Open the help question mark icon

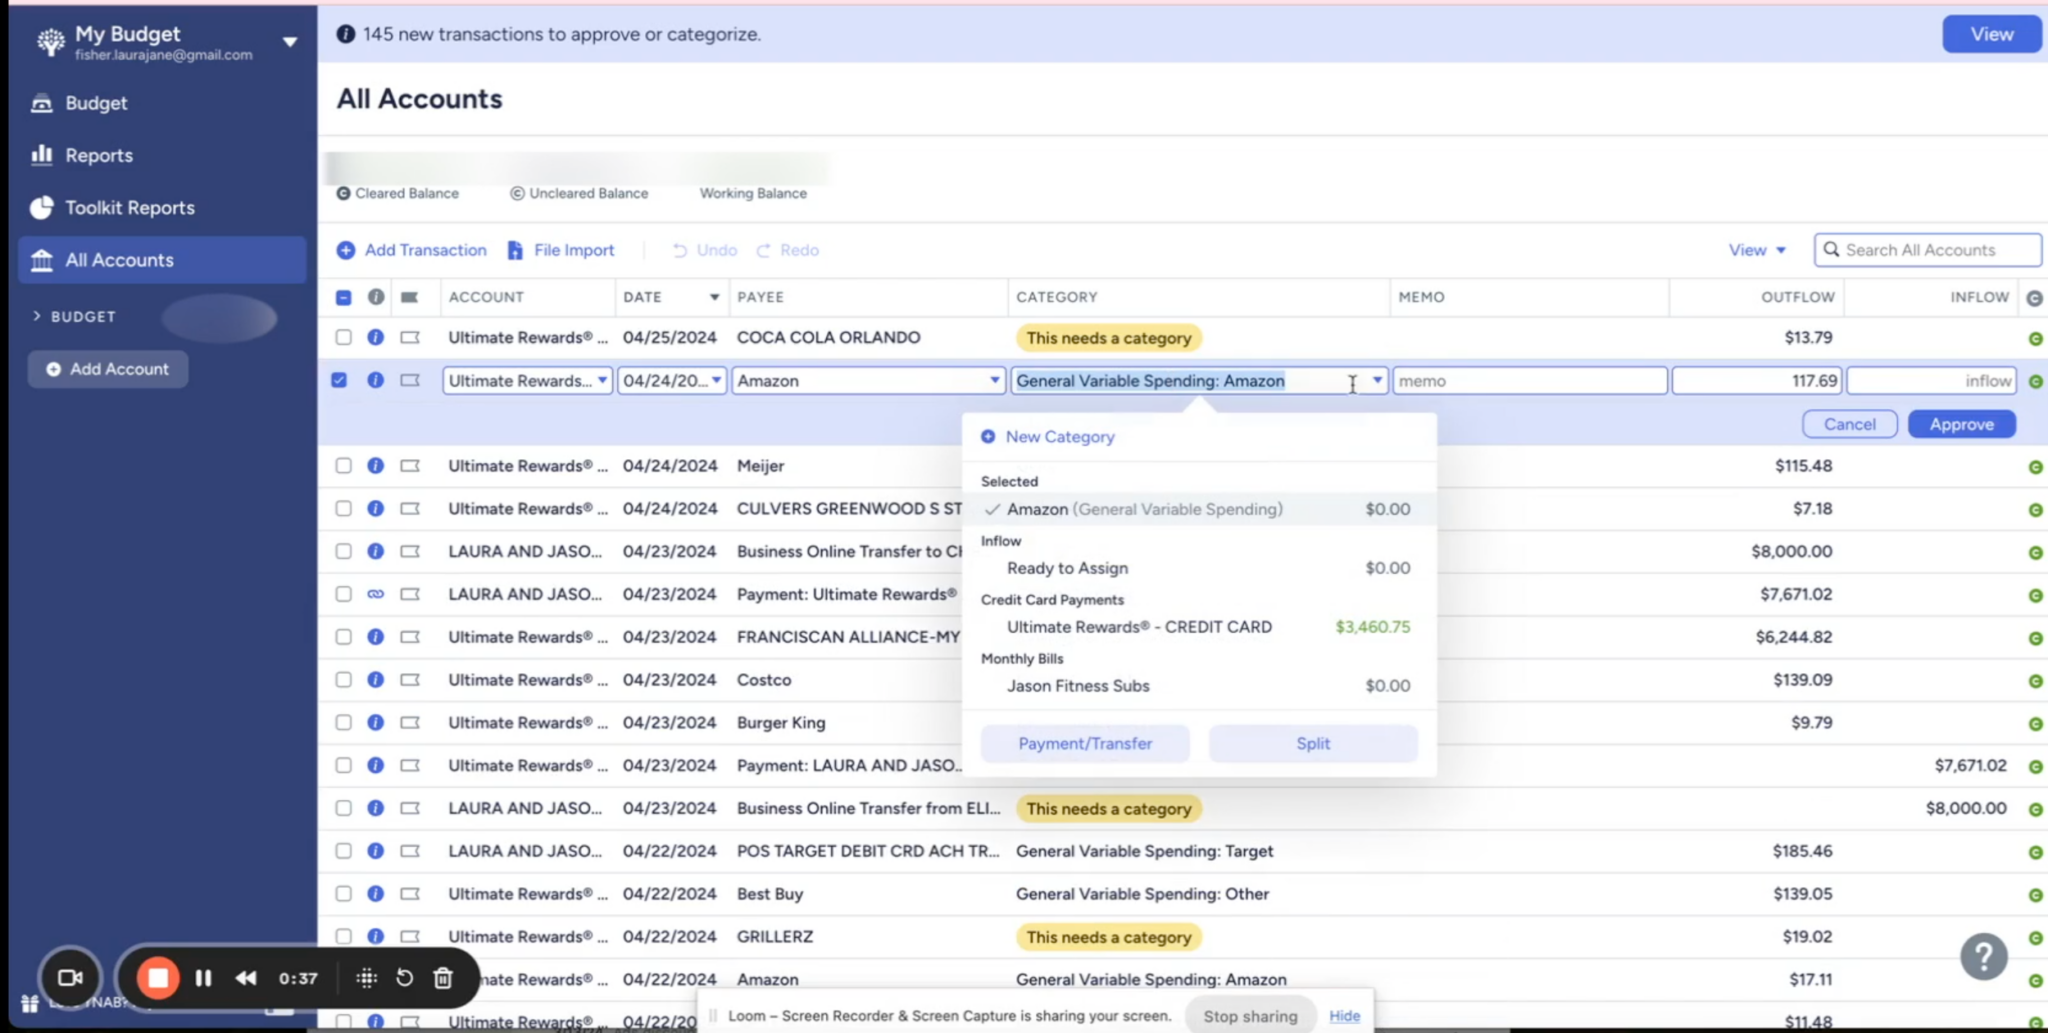(1983, 957)
